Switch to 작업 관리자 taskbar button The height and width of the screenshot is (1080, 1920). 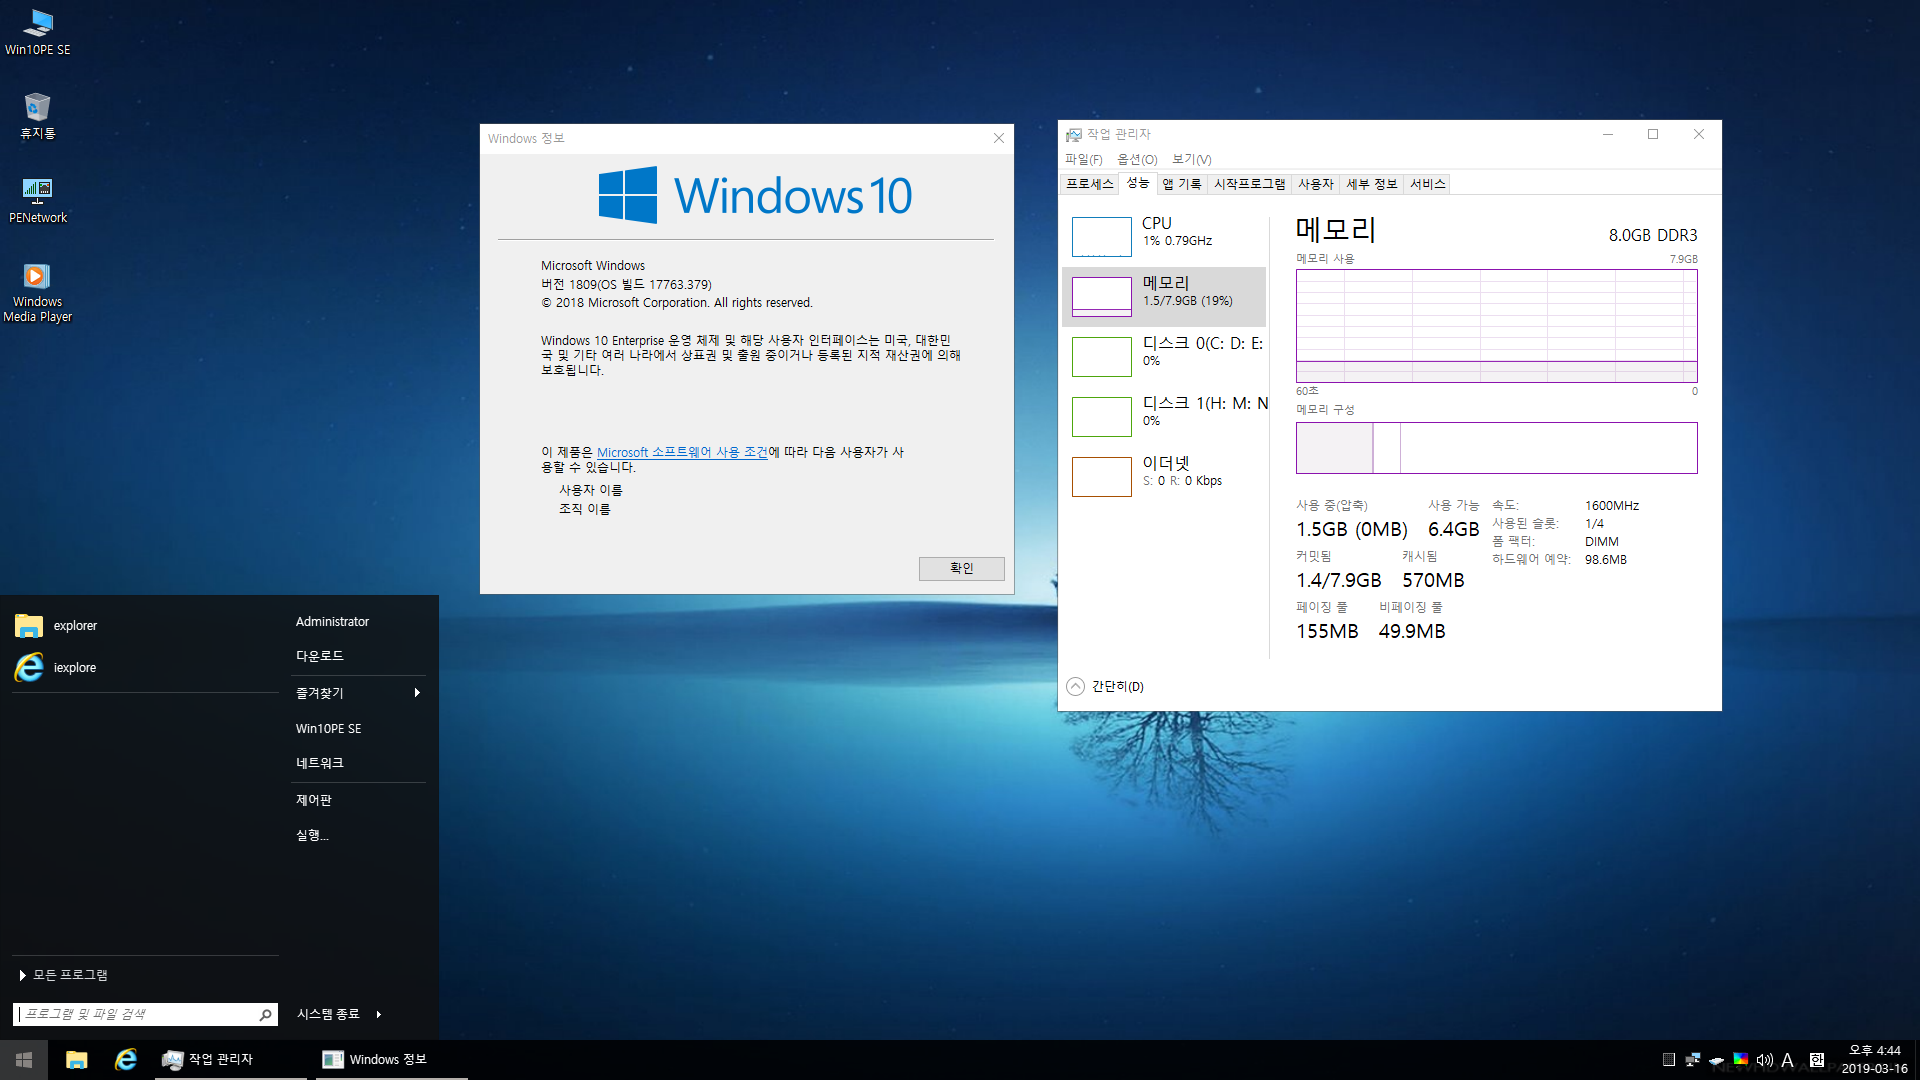coord(231,1059)
